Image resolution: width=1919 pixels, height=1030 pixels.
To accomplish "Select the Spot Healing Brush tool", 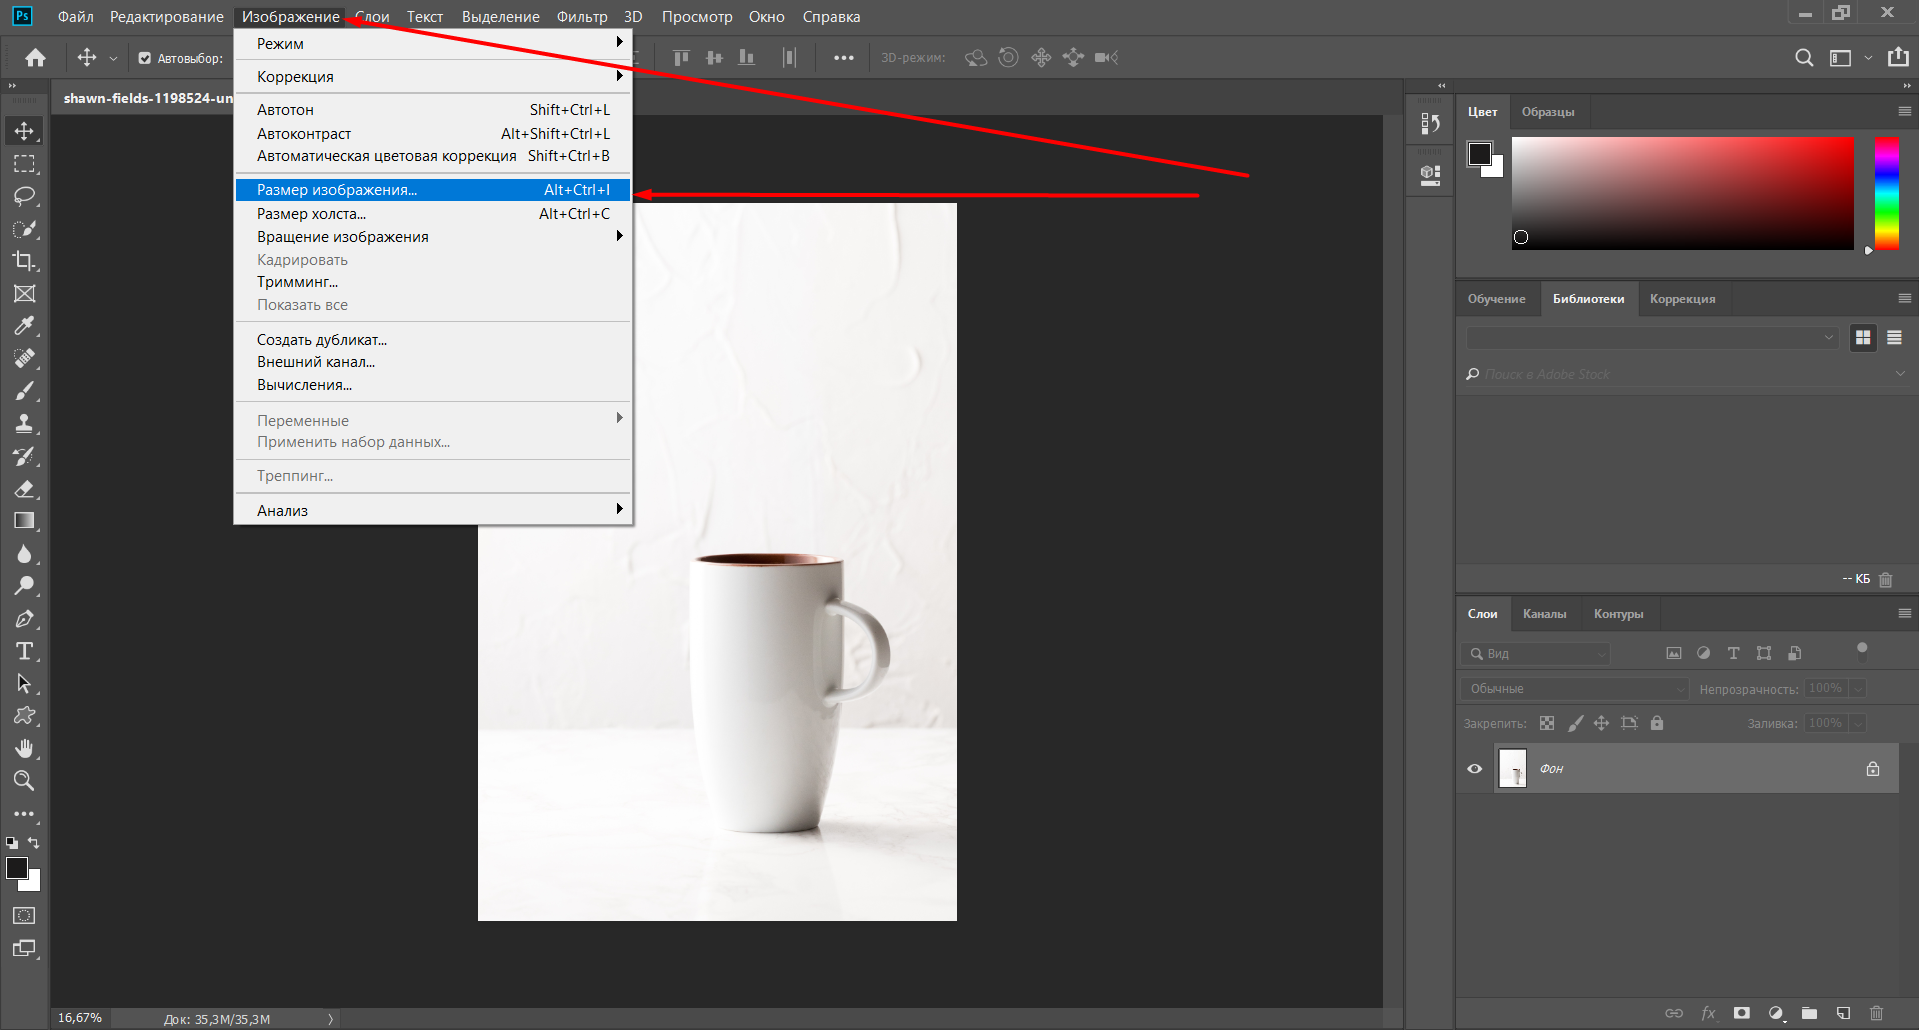I will [24, 358].
